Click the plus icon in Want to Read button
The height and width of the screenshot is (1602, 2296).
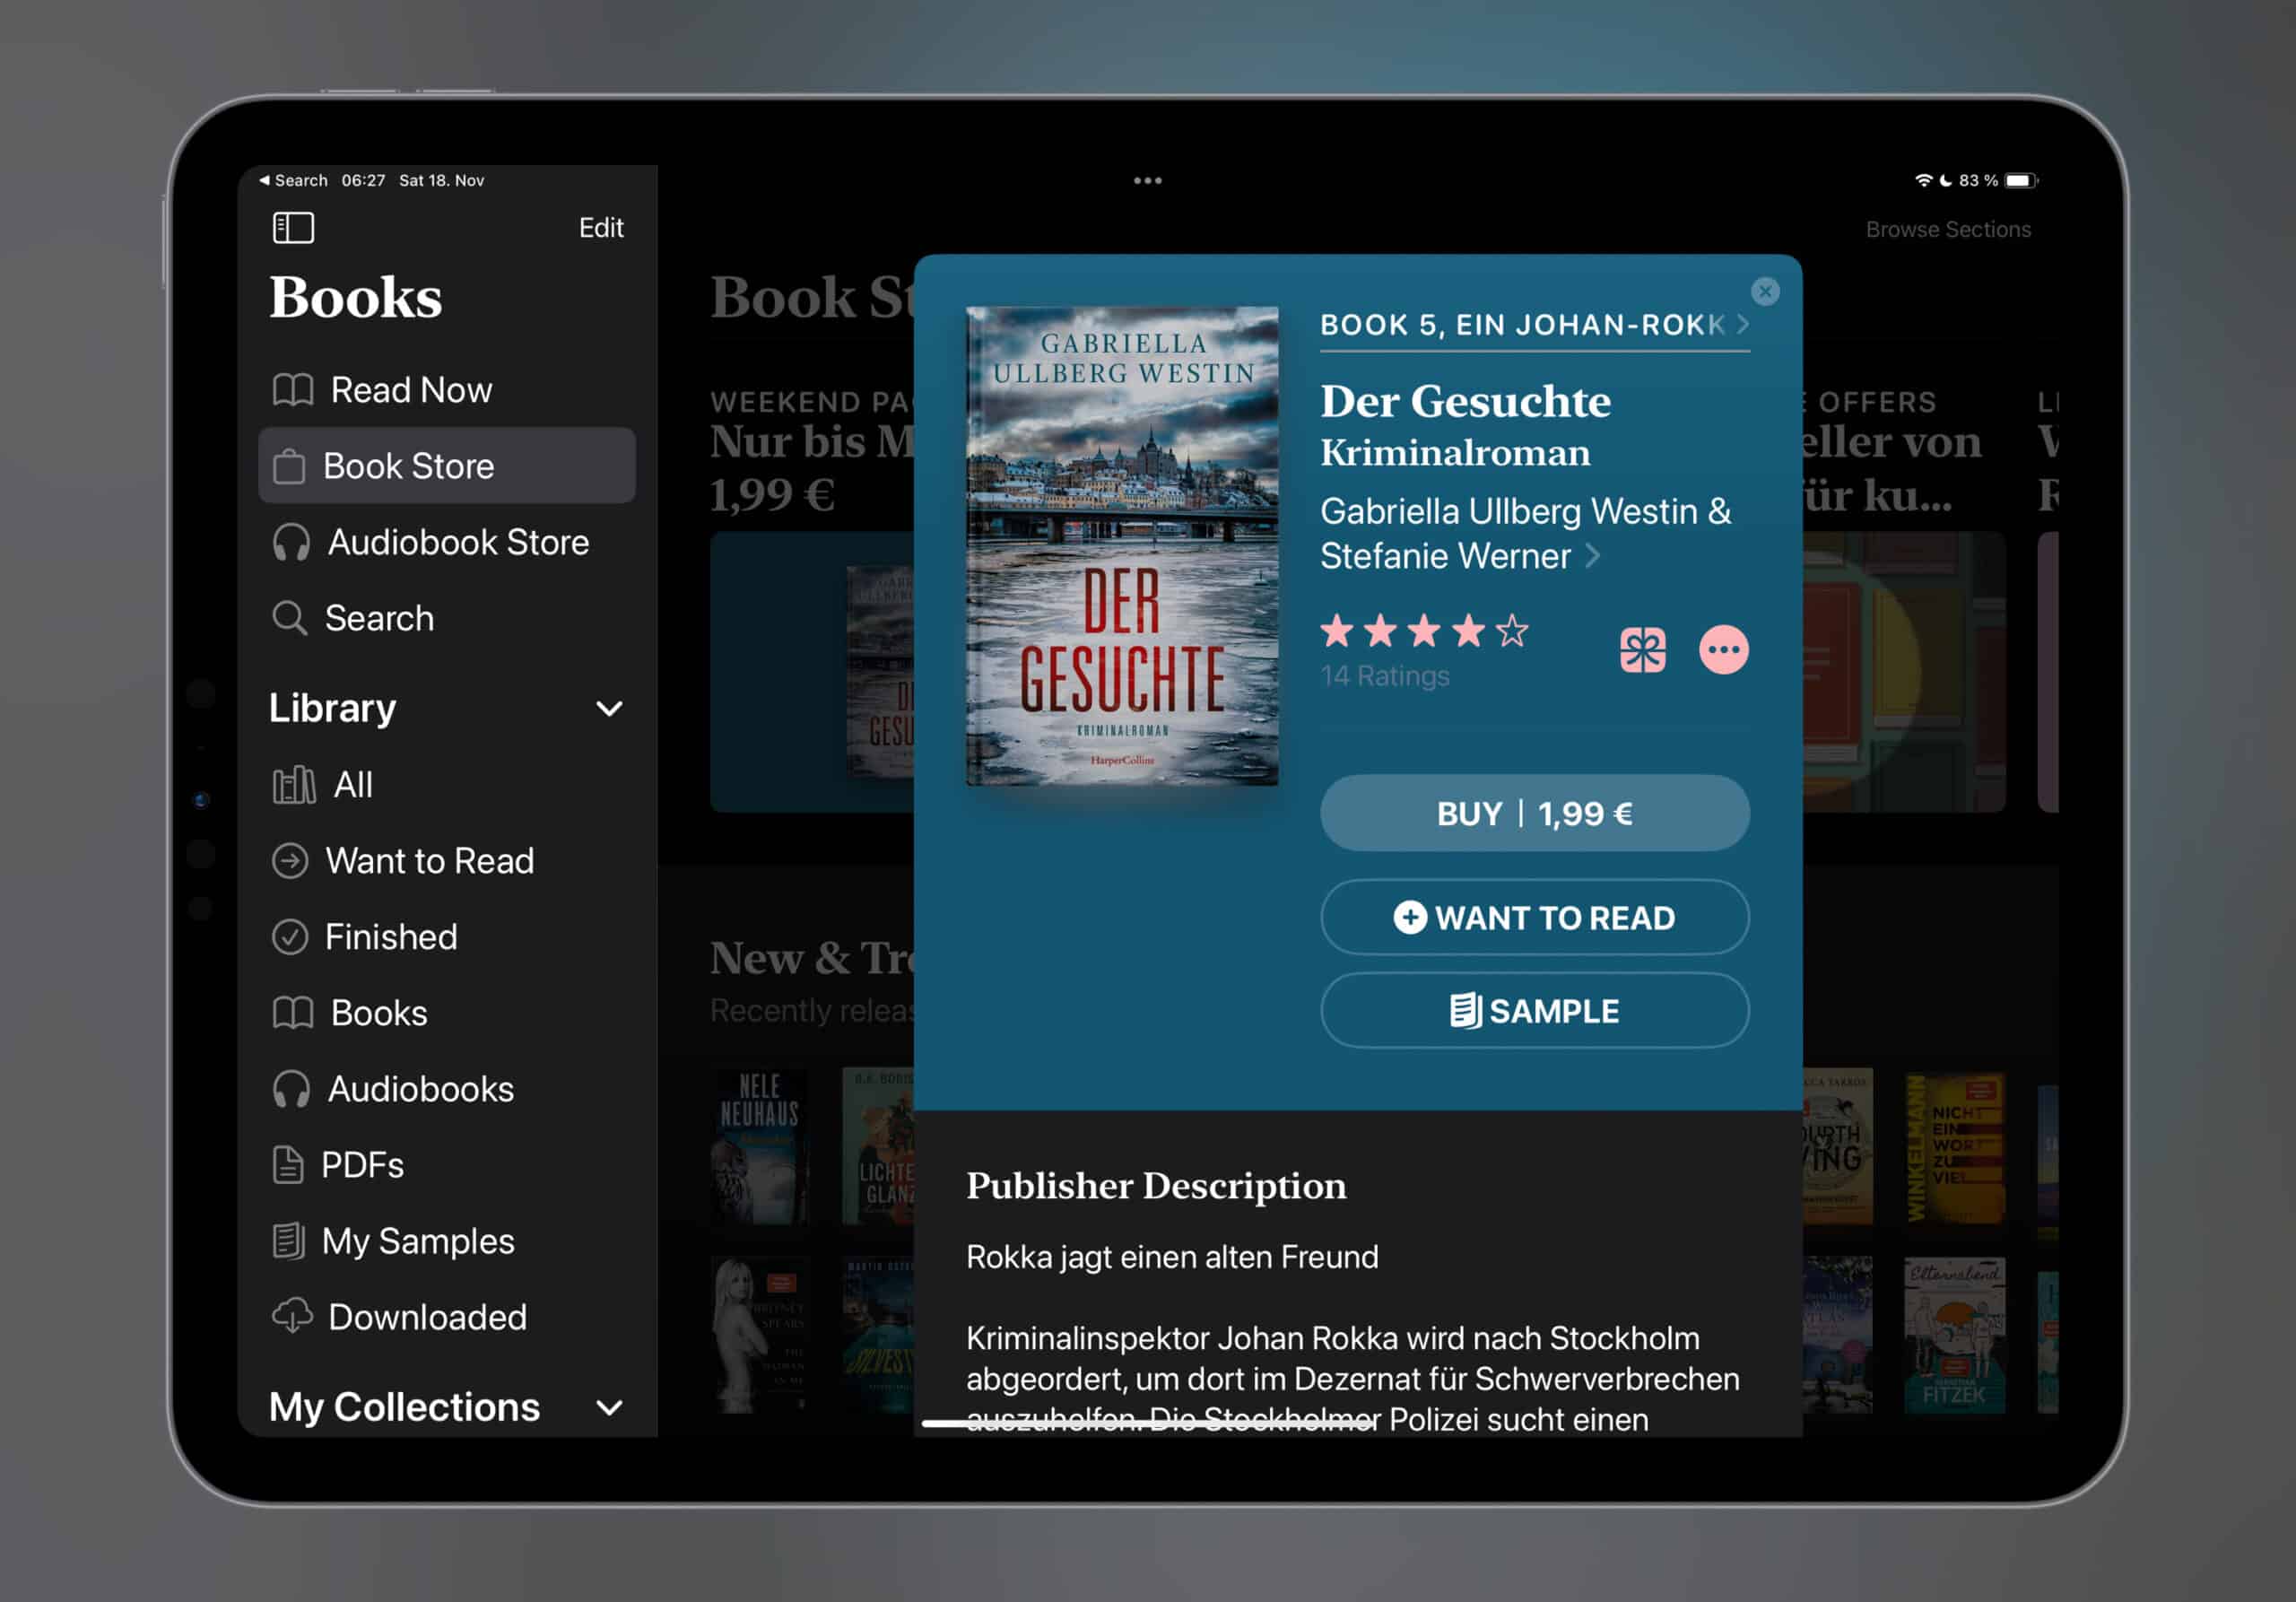click(1409, 917)
